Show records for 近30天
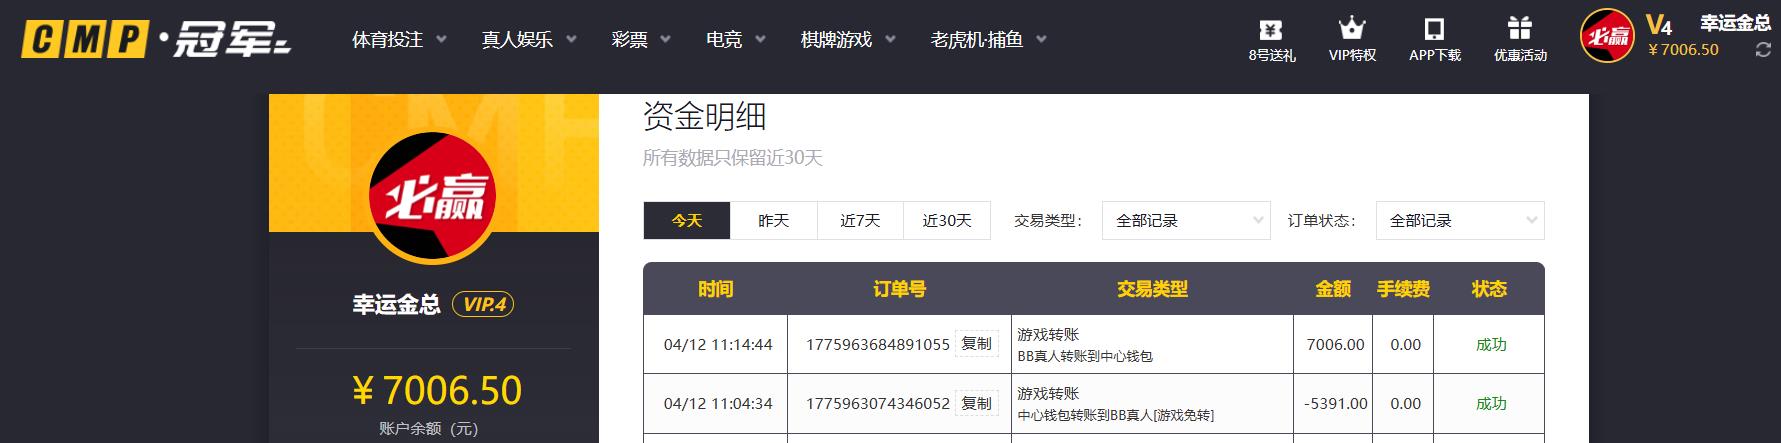 (x=947, y=221)
